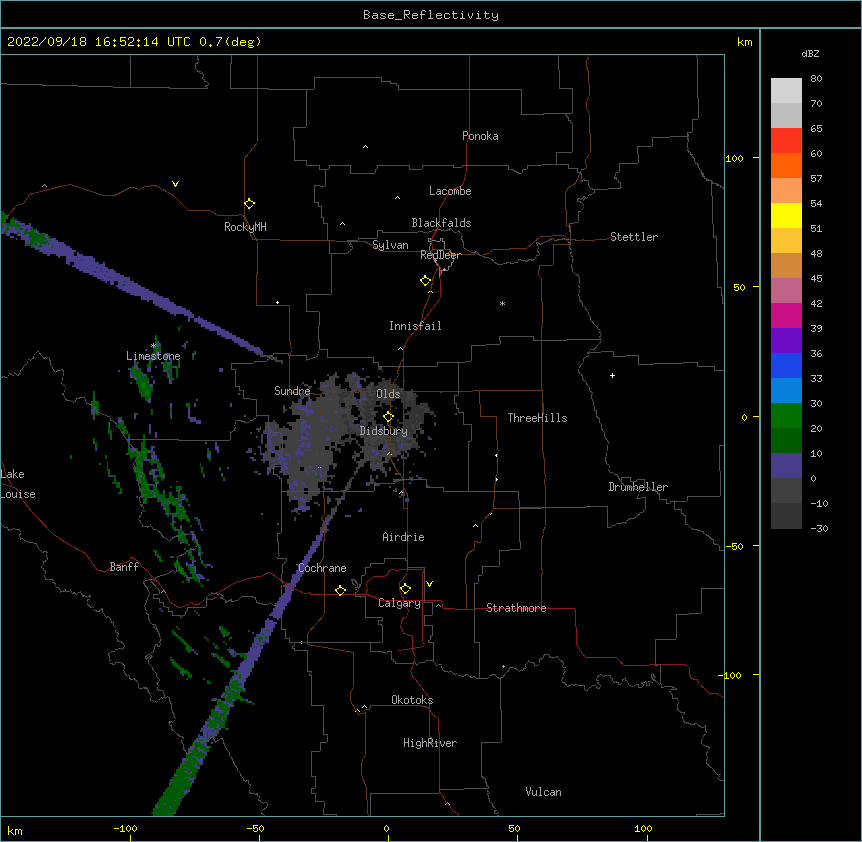Screen dimensions: 862x842
Task: Select the 65 dBZ red swatch
Action: pos(786,141)
